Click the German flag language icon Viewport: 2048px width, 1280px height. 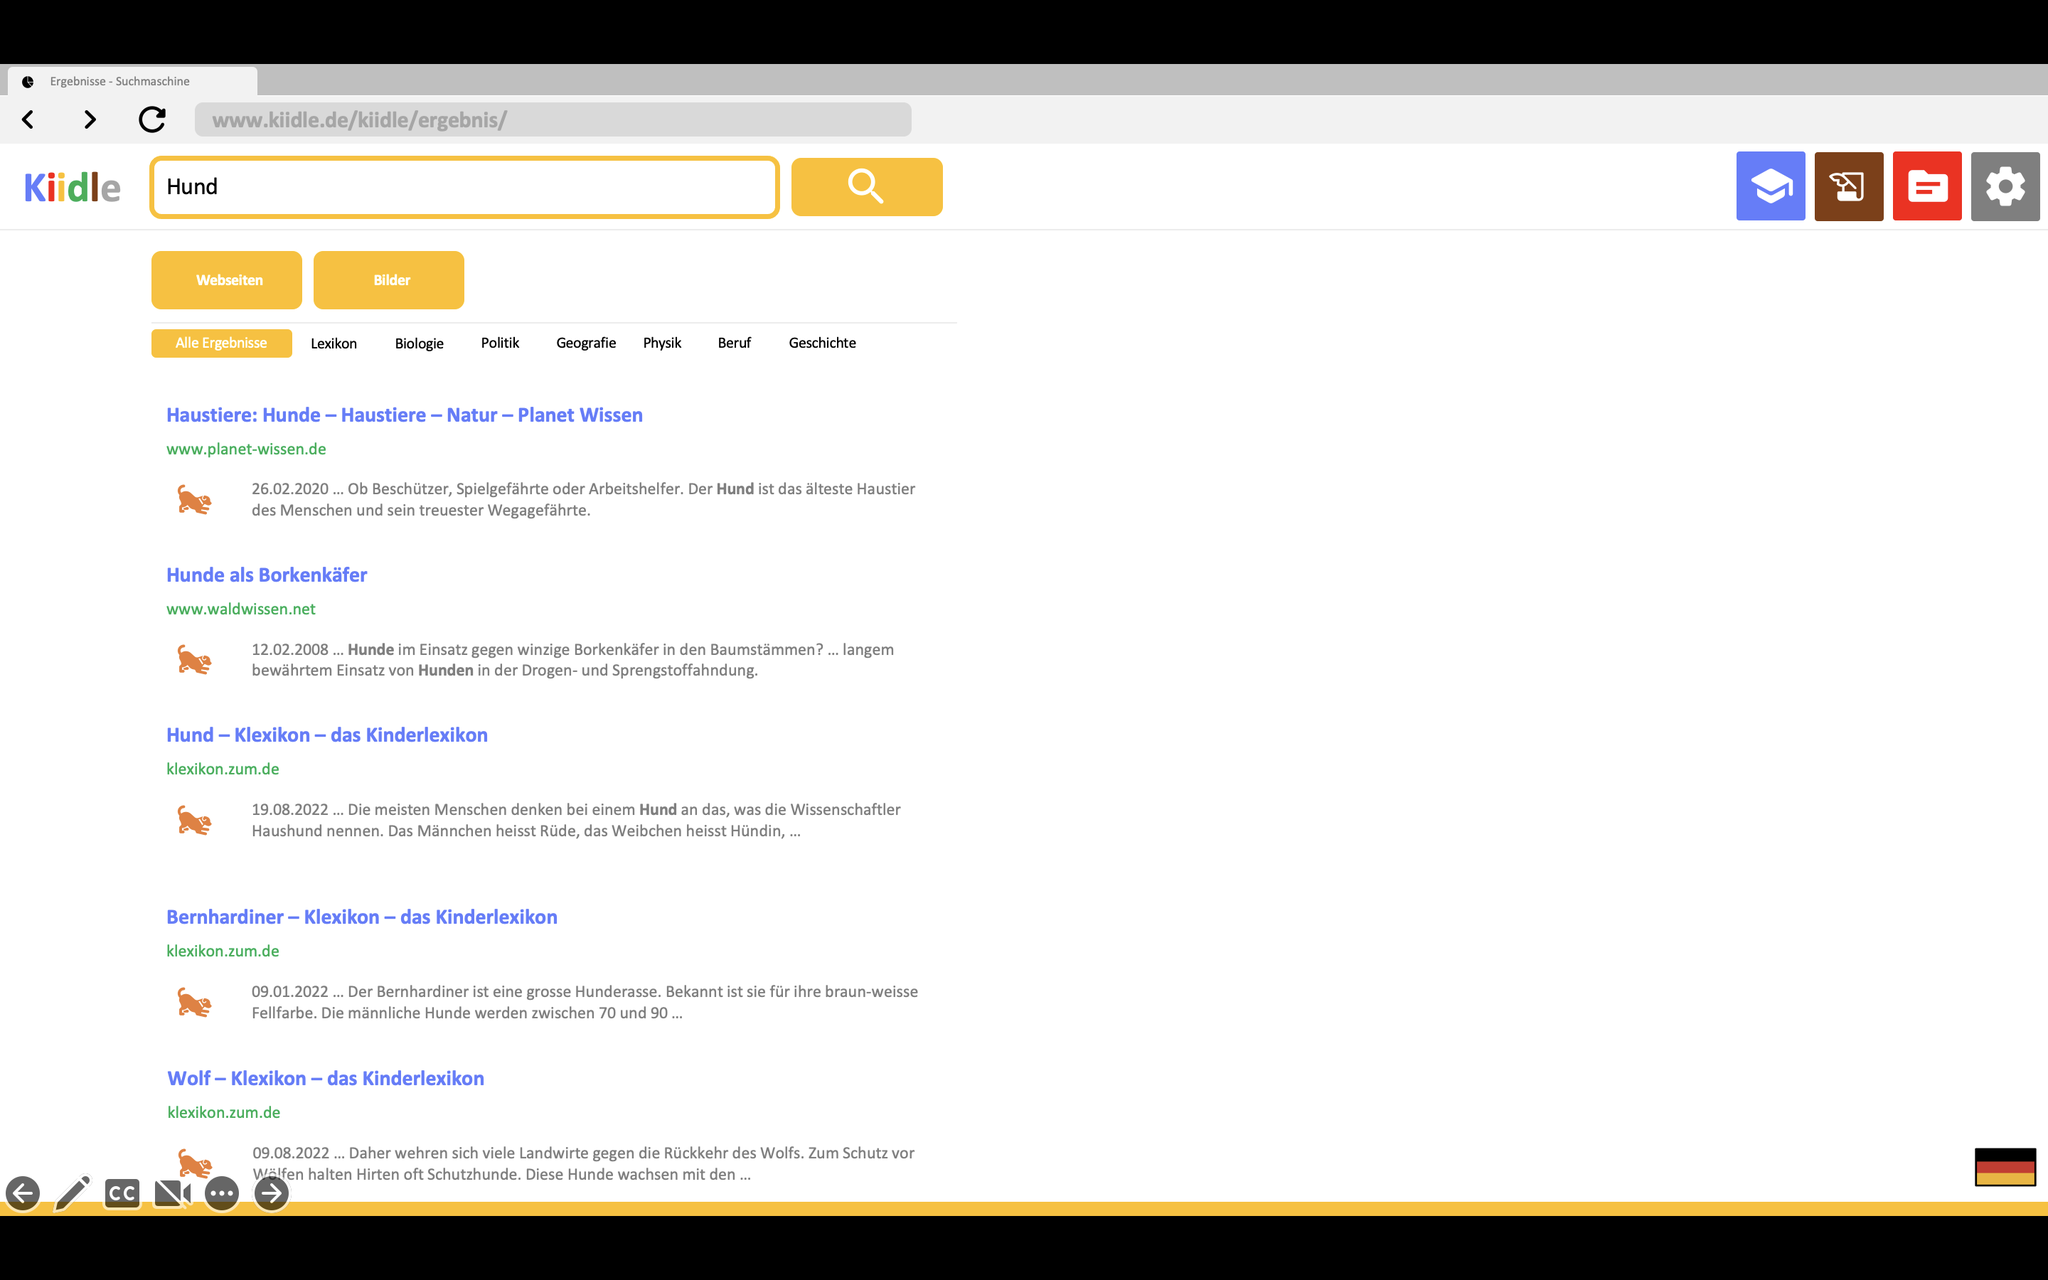(x=2004, y=1167)
